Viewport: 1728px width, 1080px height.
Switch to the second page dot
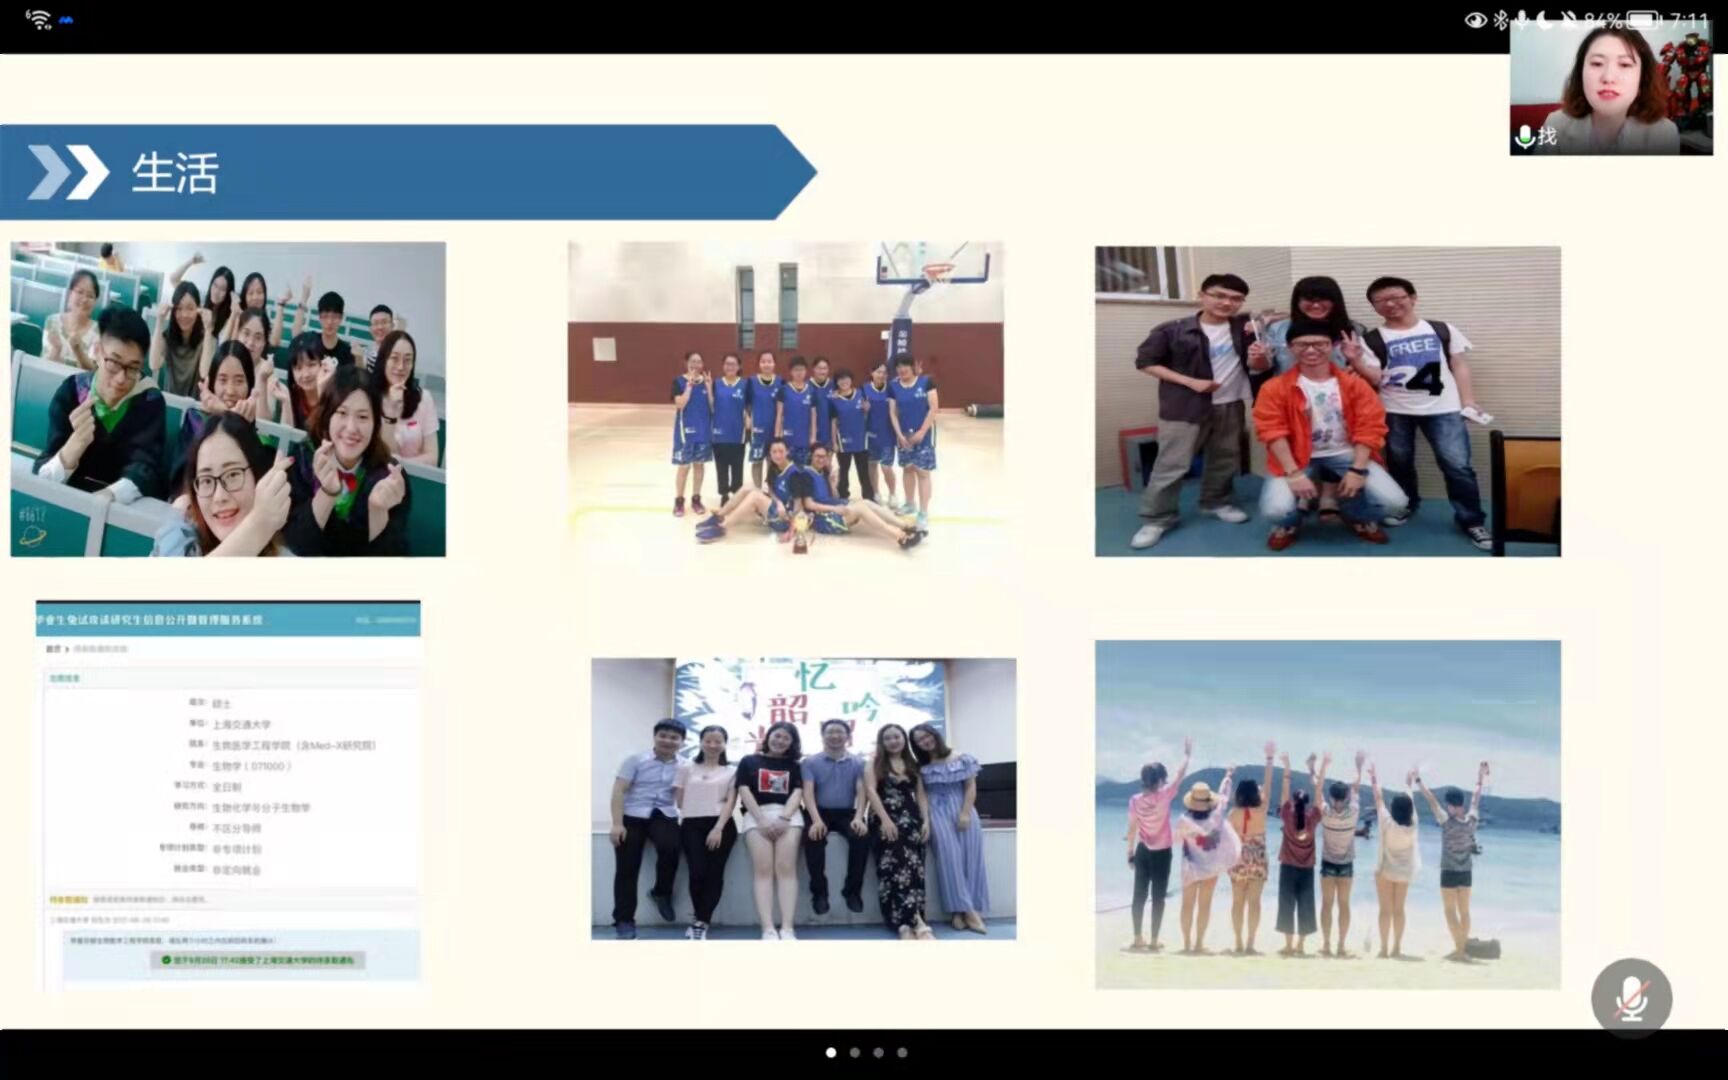tap(855, 1052)
